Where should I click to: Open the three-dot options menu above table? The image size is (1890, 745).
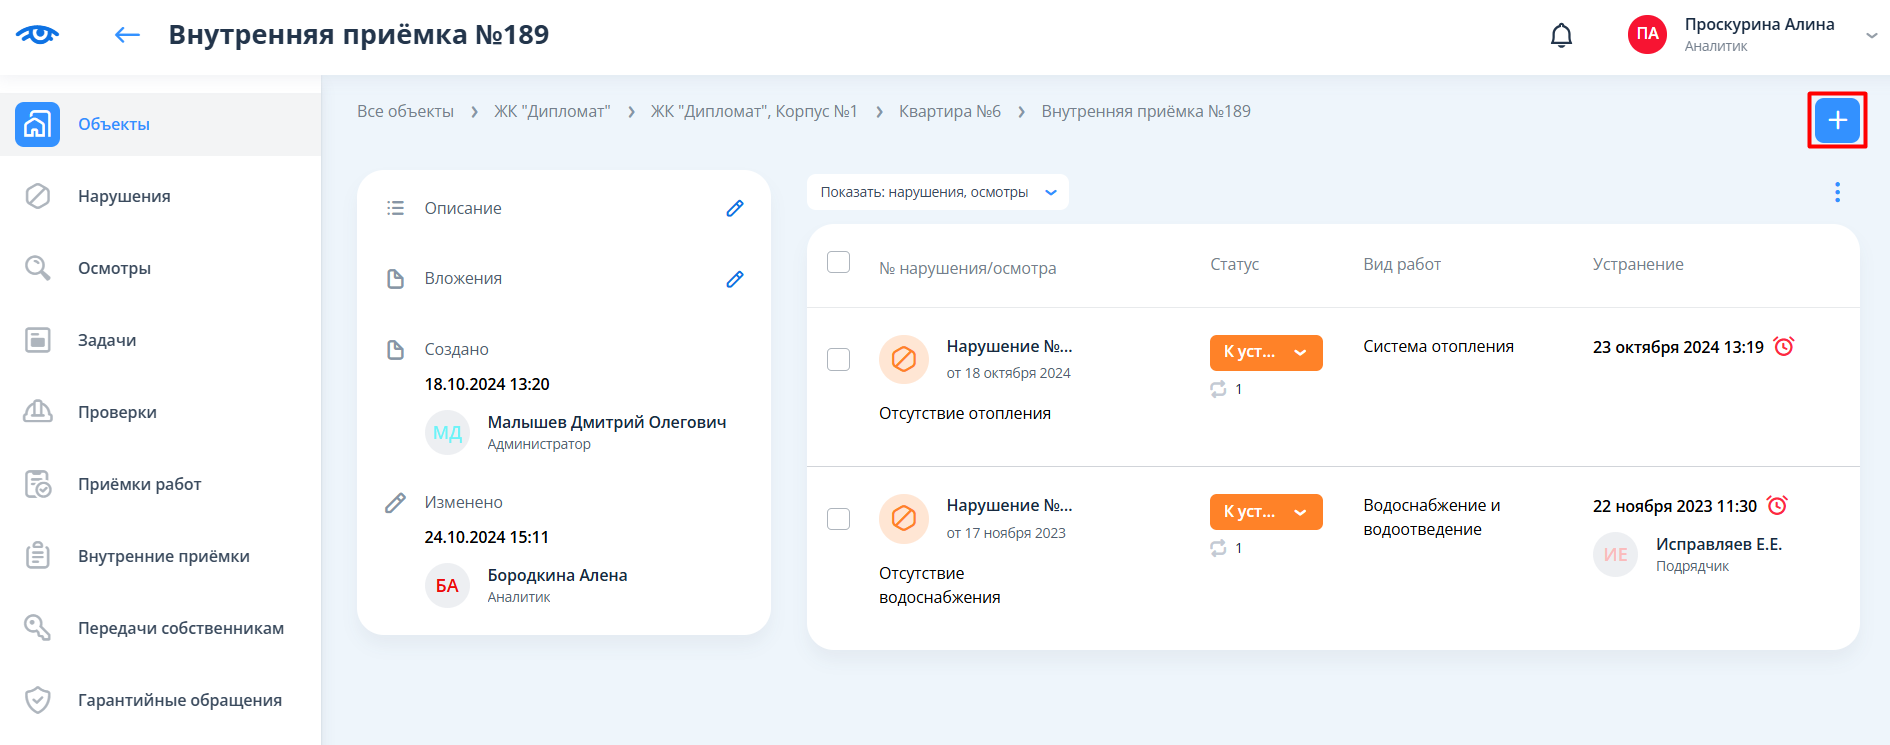(x=1837, y=192)
